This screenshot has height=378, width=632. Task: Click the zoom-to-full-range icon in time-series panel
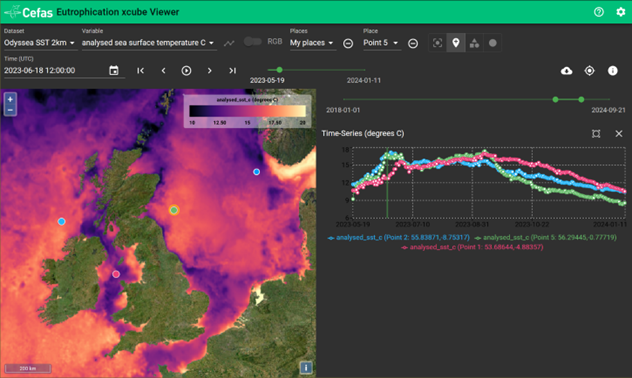(x=596, y=134)
